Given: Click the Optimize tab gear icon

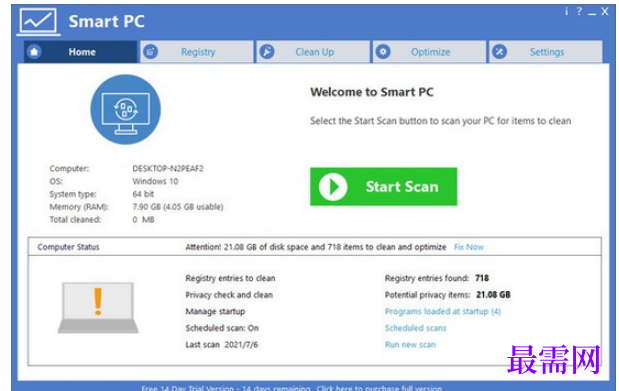Looking at the screenshot, I should pyautogui.click(x=383, y=52).
